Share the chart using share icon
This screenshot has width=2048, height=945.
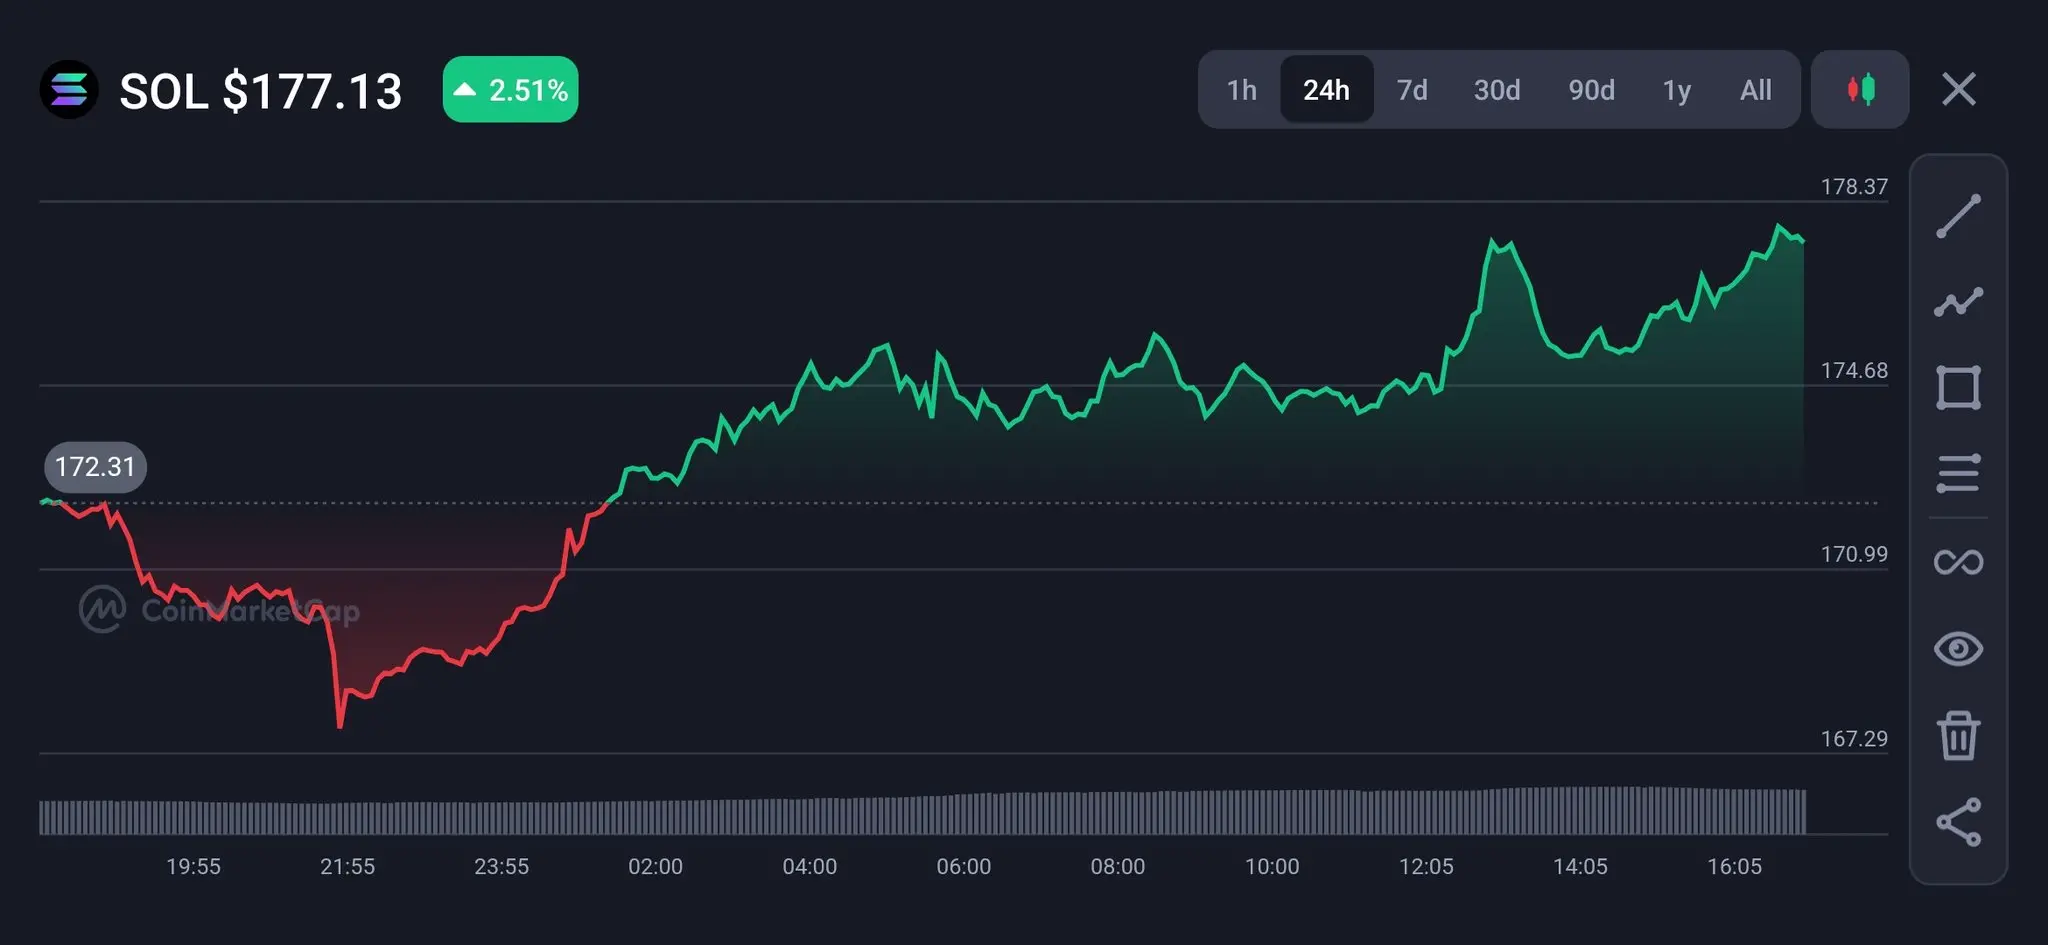(x=1958, y=822)
